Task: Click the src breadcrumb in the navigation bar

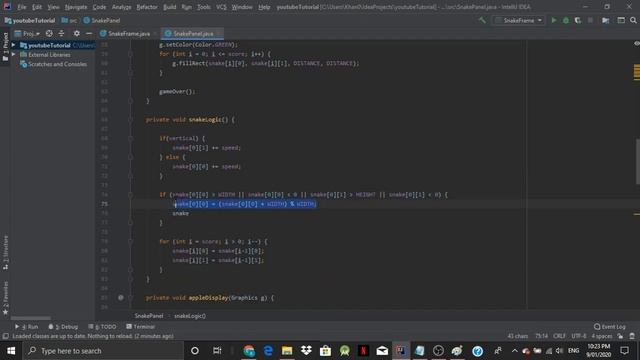Action: (69, 20)
